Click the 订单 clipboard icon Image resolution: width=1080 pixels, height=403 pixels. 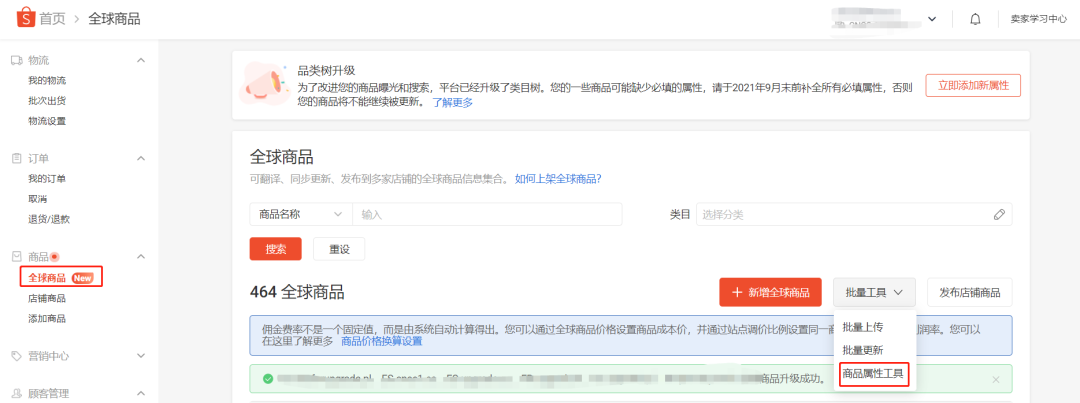[16, 158]
